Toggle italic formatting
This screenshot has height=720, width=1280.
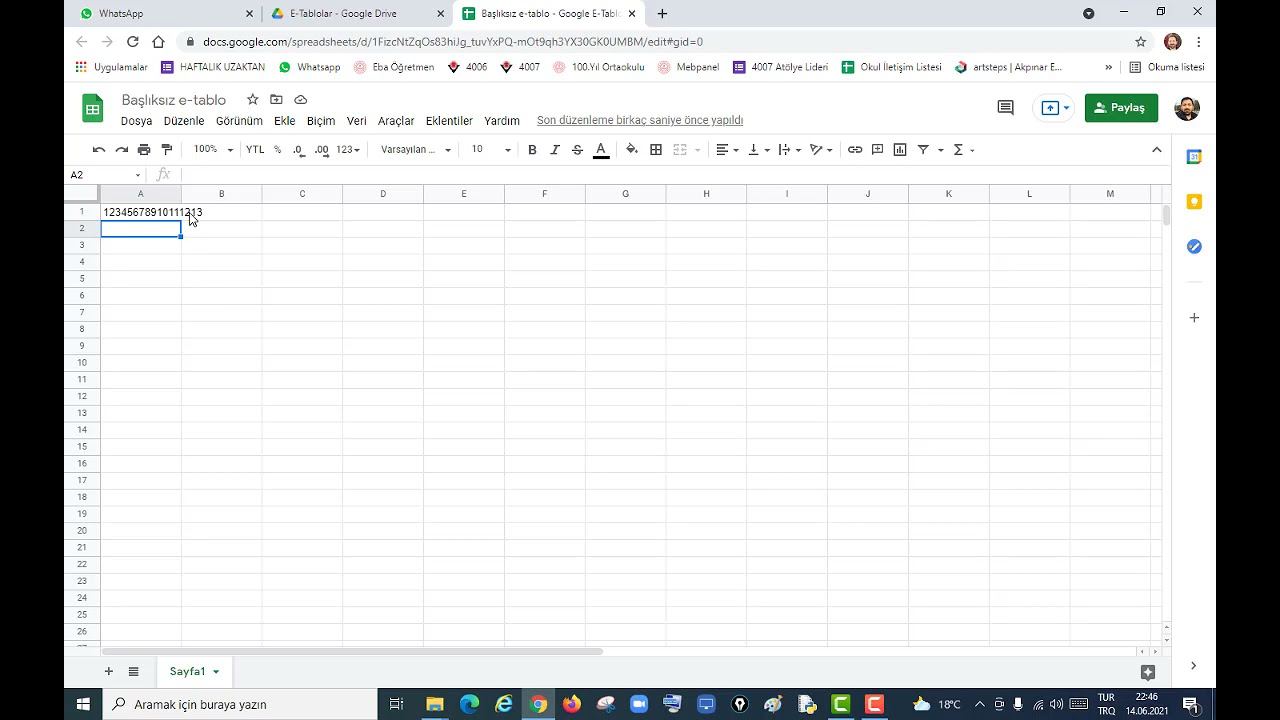(x=555, y=150)
